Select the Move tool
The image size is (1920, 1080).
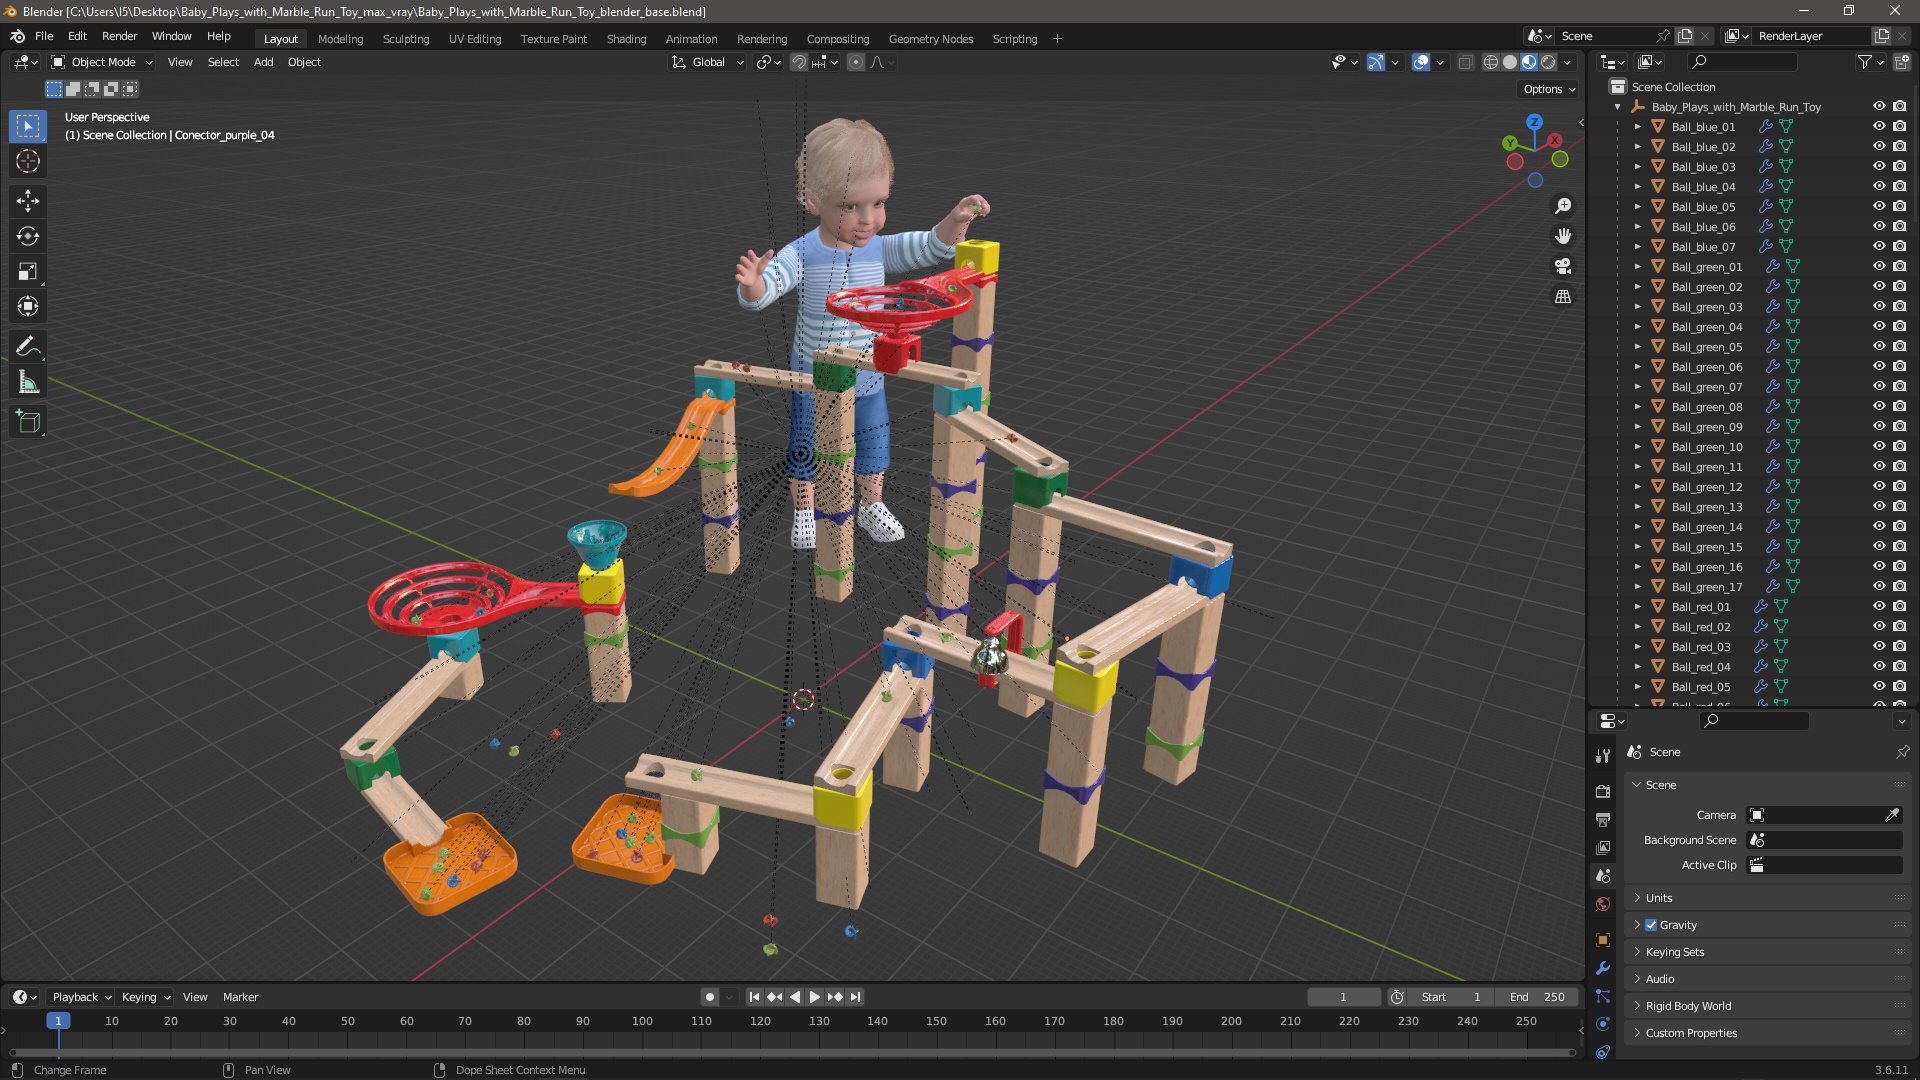pos(27,201)
